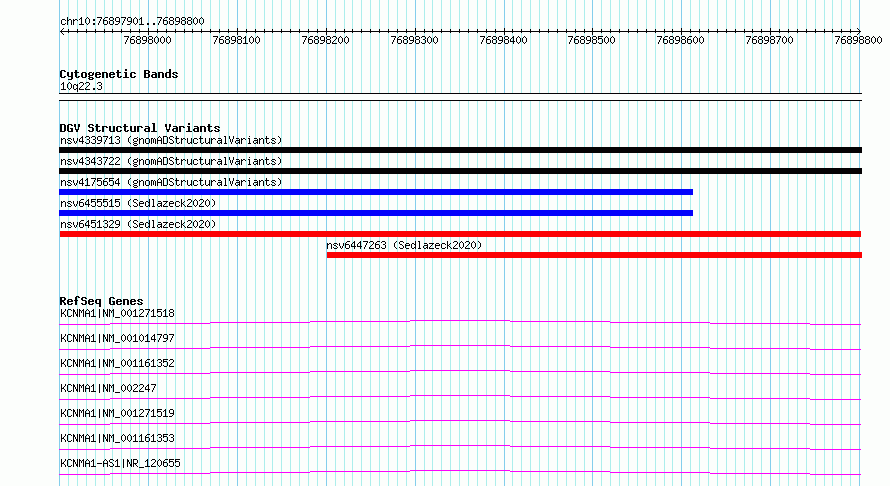Click the intron line under KCNMA1|NM_002247
This screenshot has width=890, height=486.
460,396
